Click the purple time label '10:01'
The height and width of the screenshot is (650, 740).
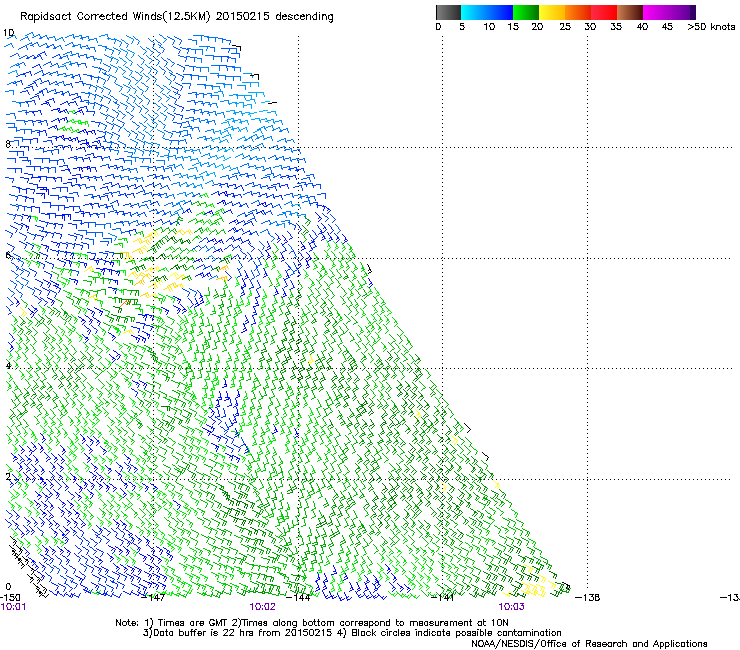[x=13, y=607]
